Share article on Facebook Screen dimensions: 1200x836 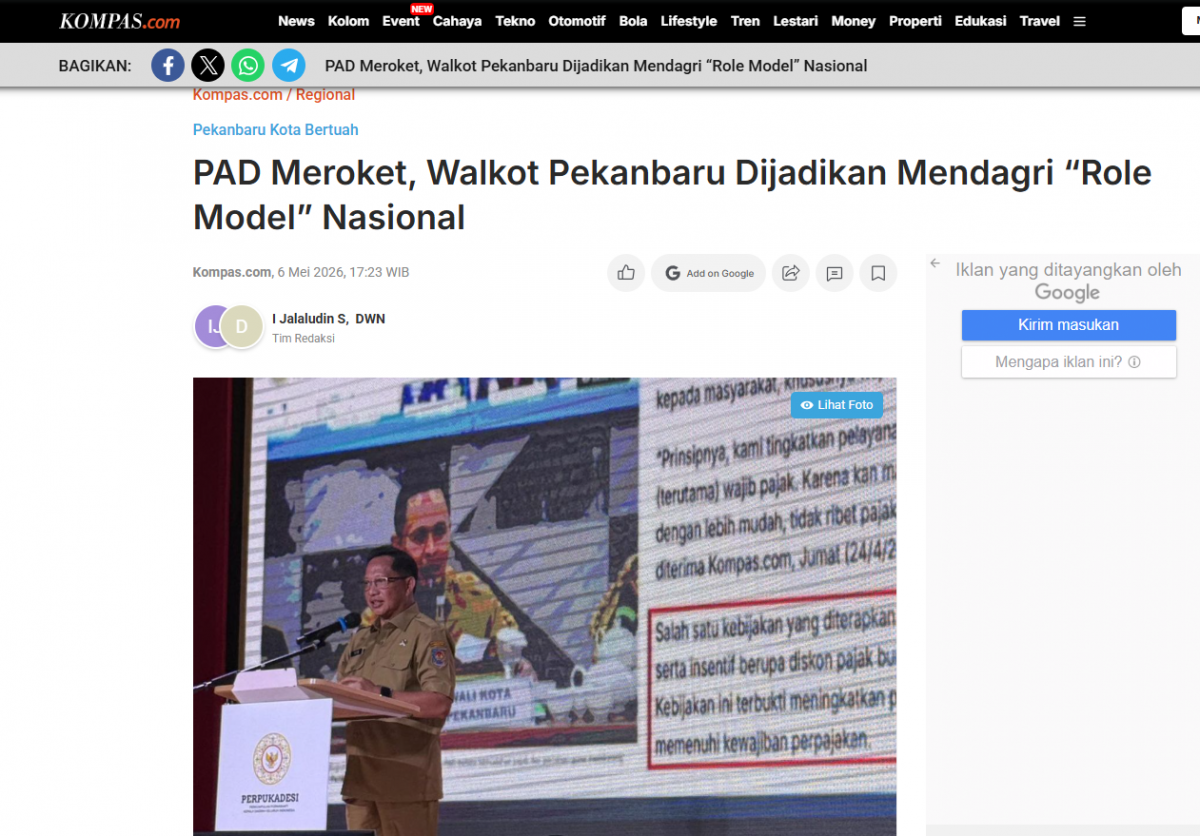tap(168, 66)
